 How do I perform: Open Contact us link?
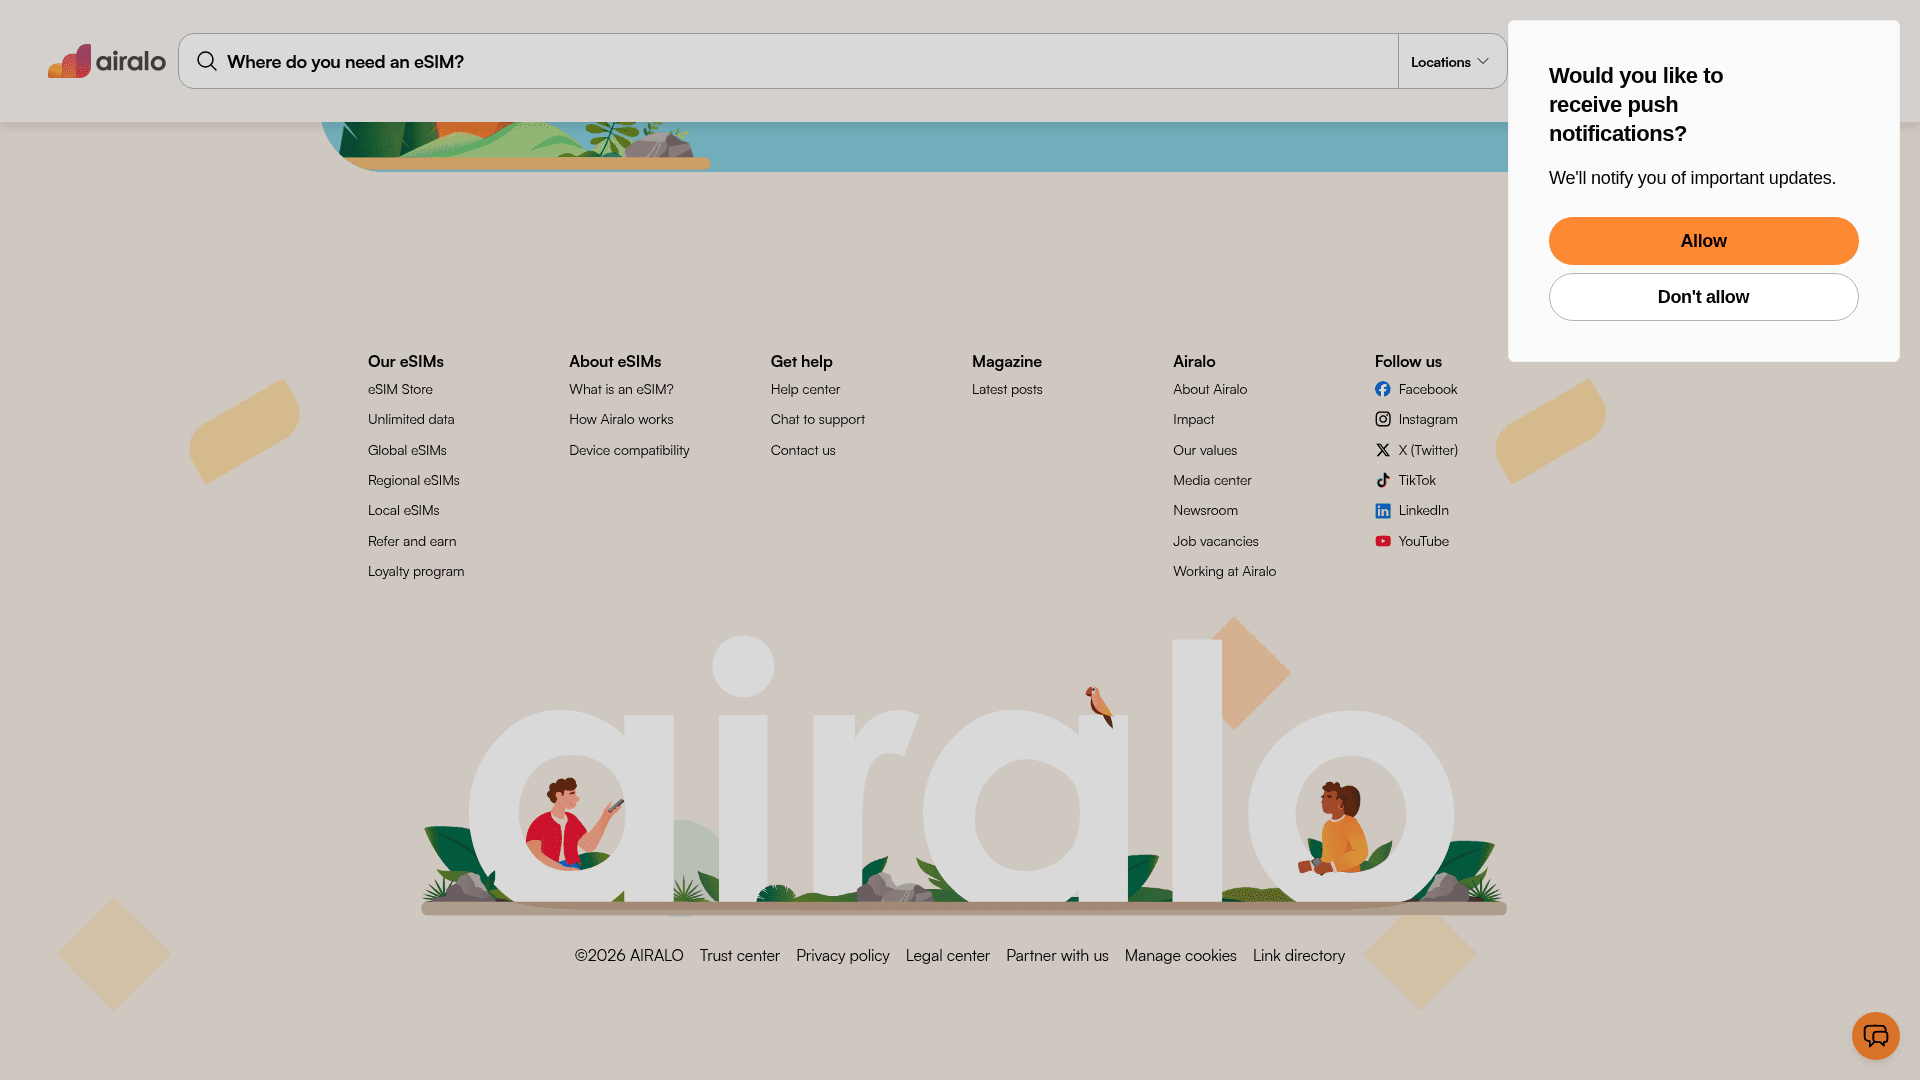(803, 450)
